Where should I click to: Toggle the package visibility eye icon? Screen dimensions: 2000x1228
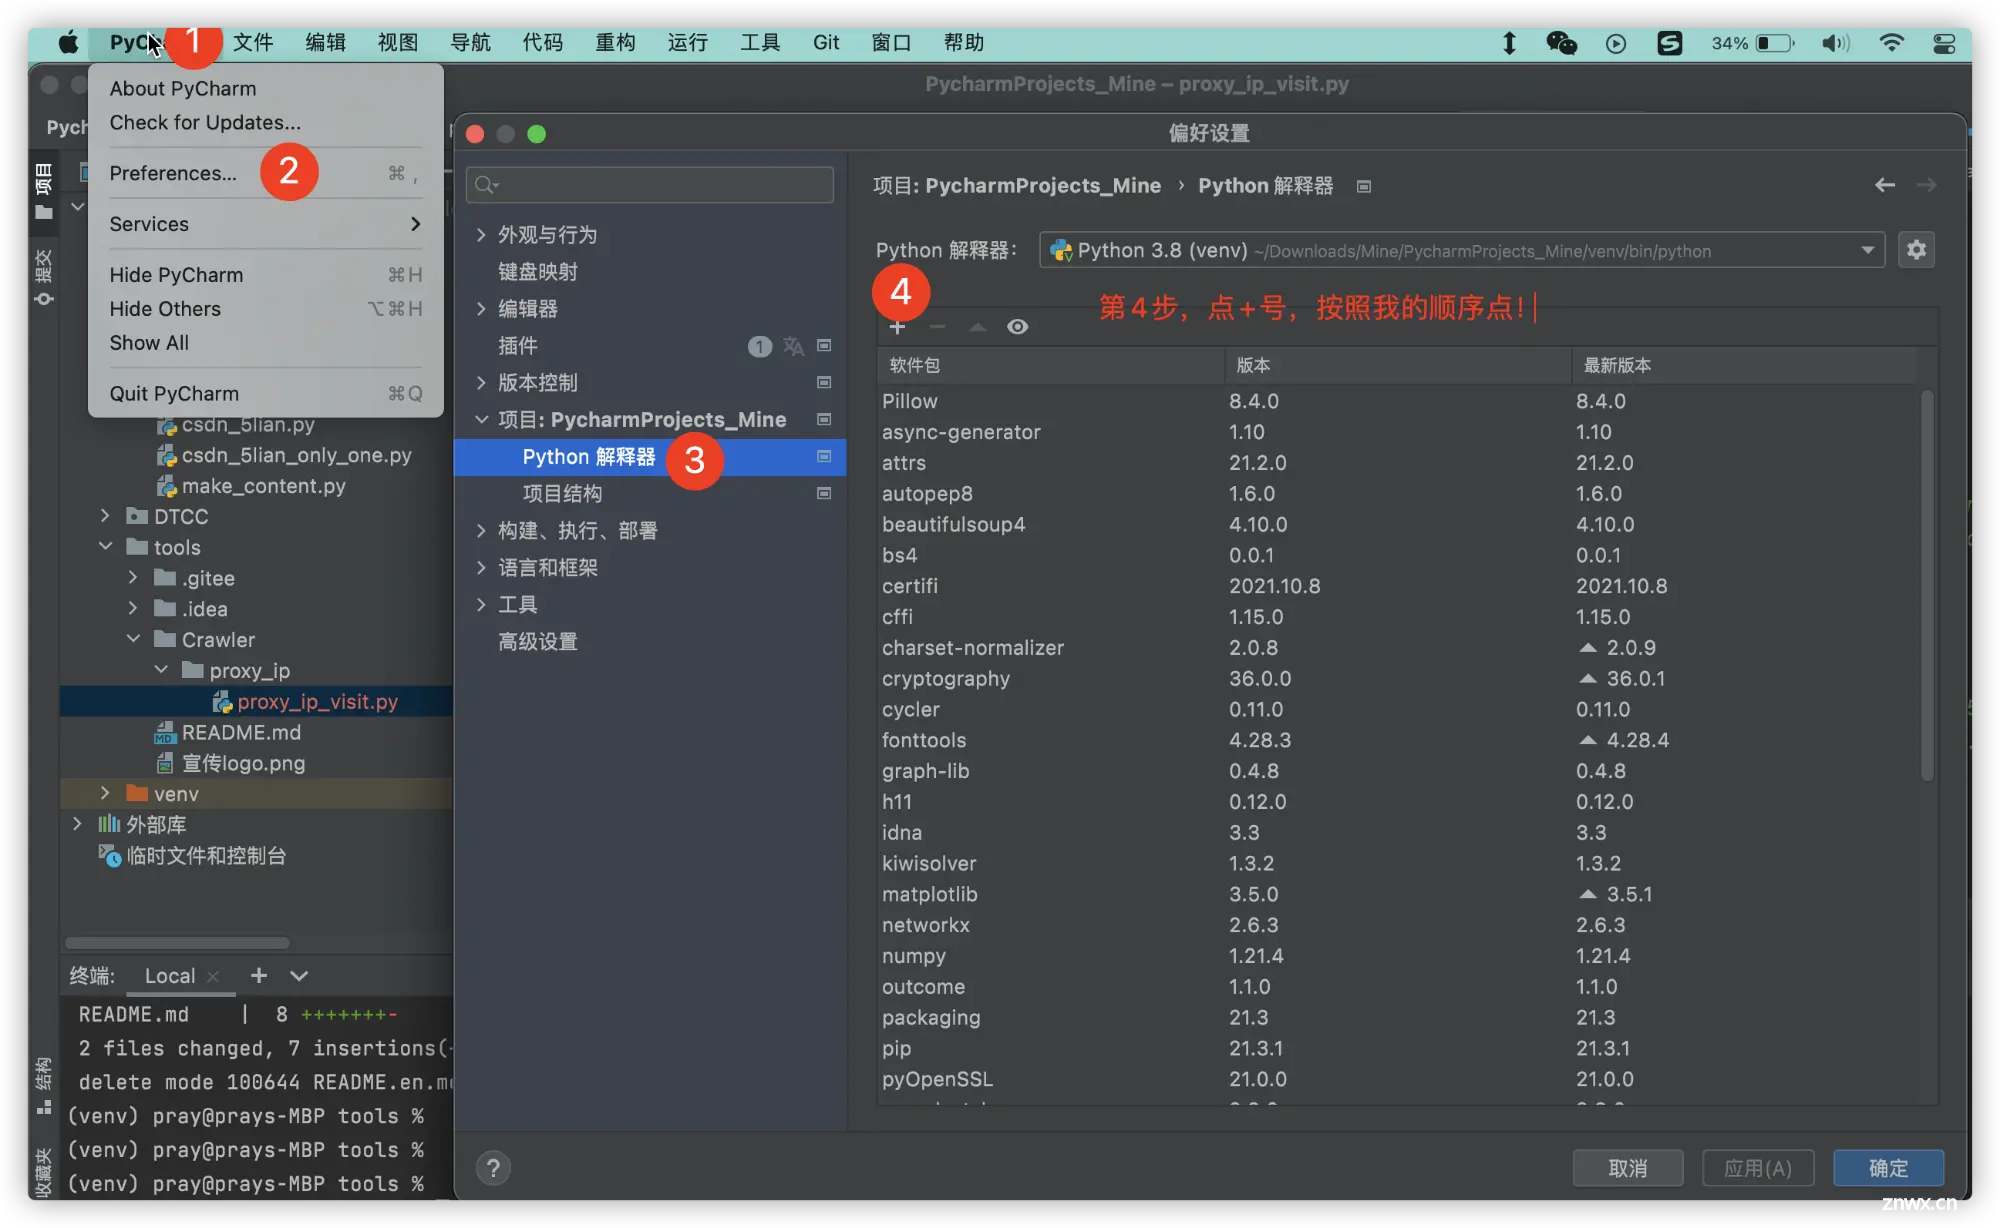[1017, 326]
